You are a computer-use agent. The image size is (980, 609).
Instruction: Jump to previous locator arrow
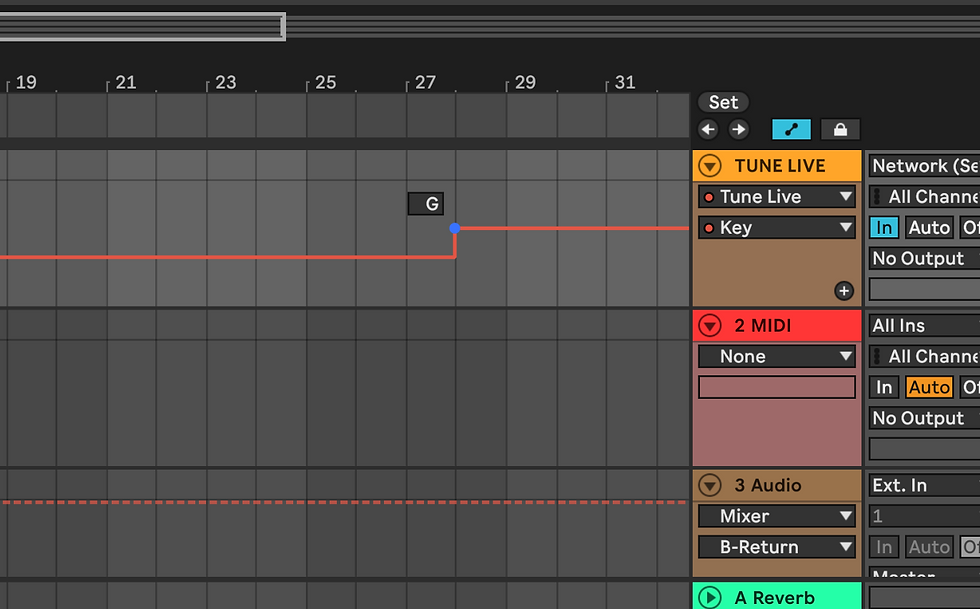(708, 129)
